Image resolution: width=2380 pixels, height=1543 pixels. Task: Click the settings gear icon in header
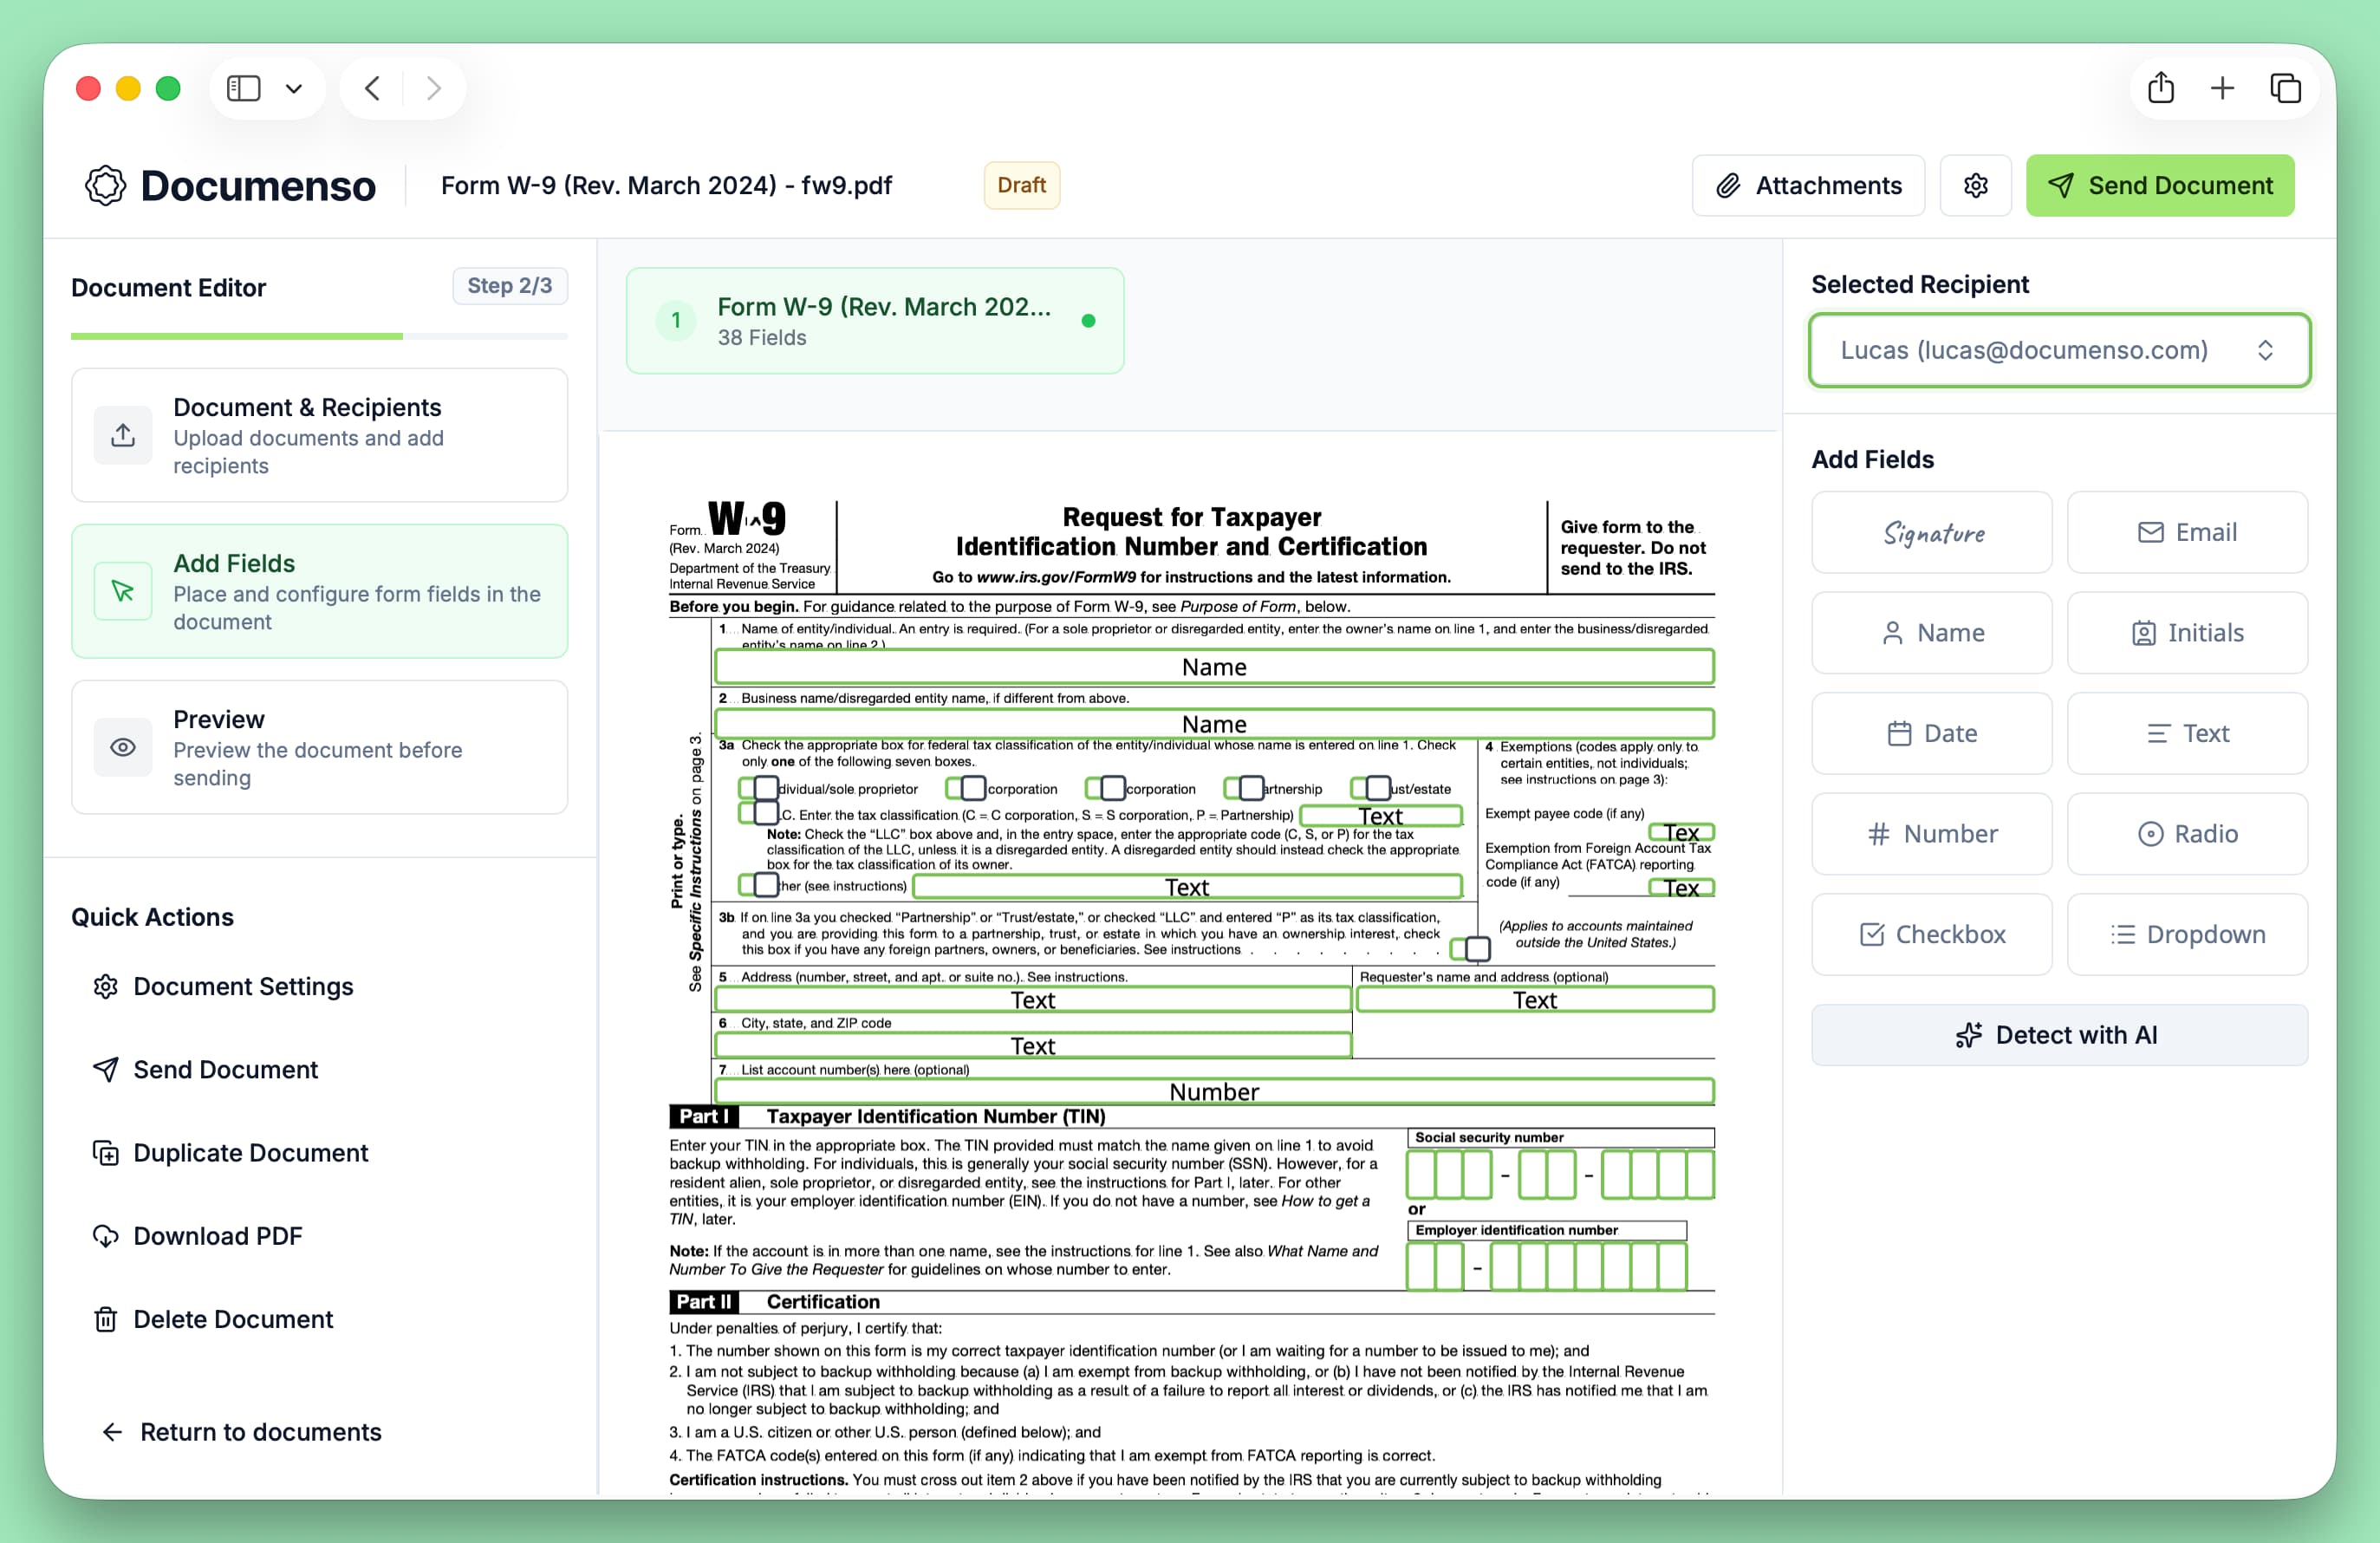1975,186
